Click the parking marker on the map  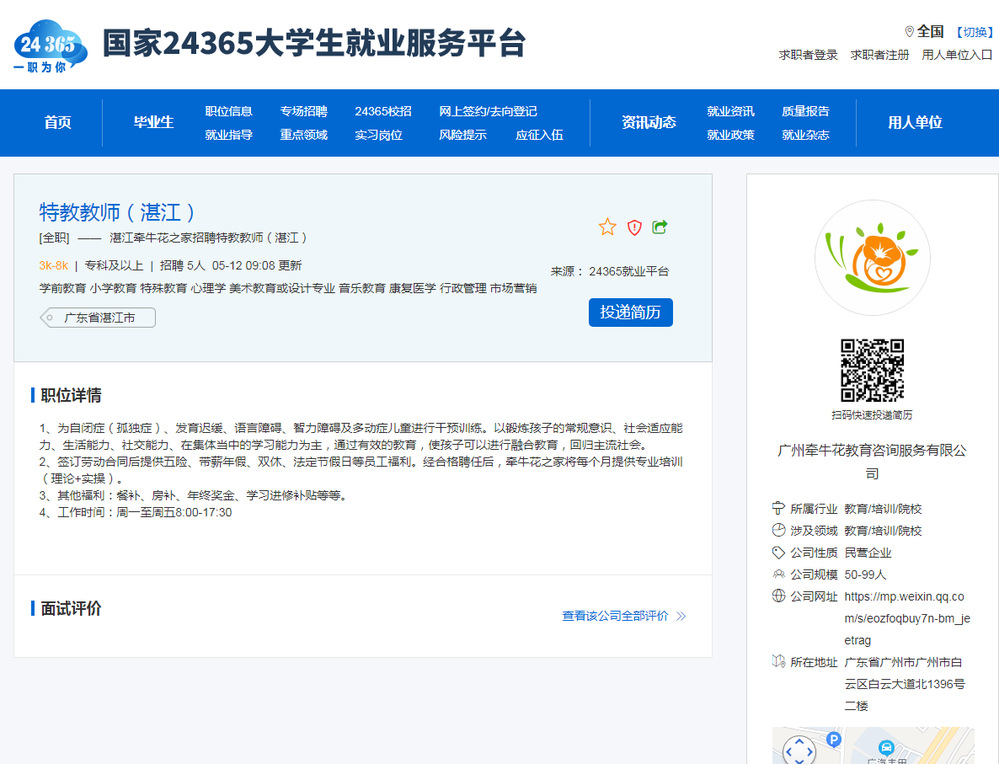[834, 739]
